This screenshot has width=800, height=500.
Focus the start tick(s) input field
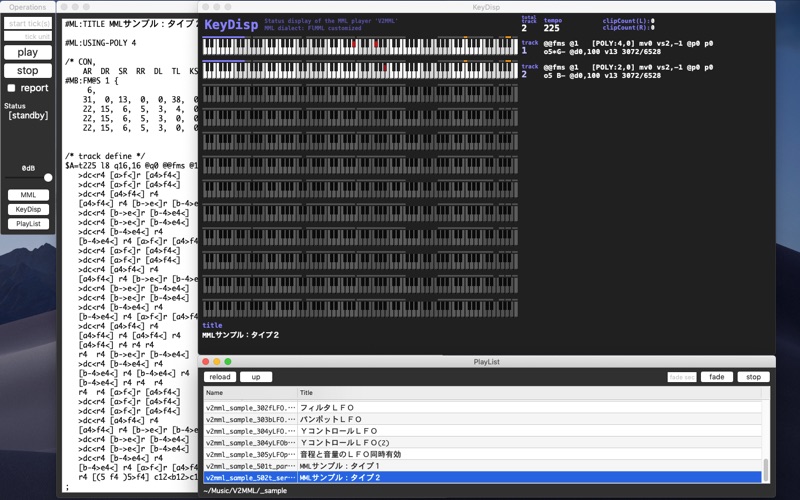point(28,23)
